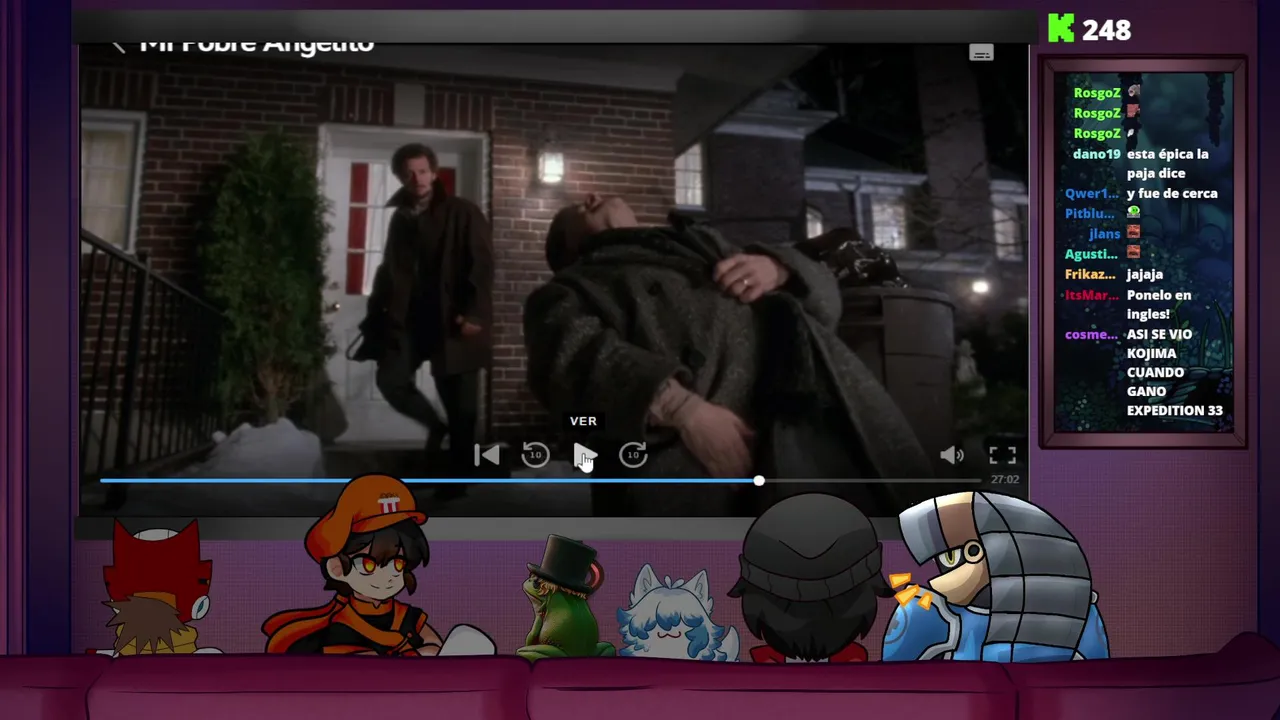Click the 248 viewer count
This screenshot has width=1280, height=720.
[x=1106, y=31]
